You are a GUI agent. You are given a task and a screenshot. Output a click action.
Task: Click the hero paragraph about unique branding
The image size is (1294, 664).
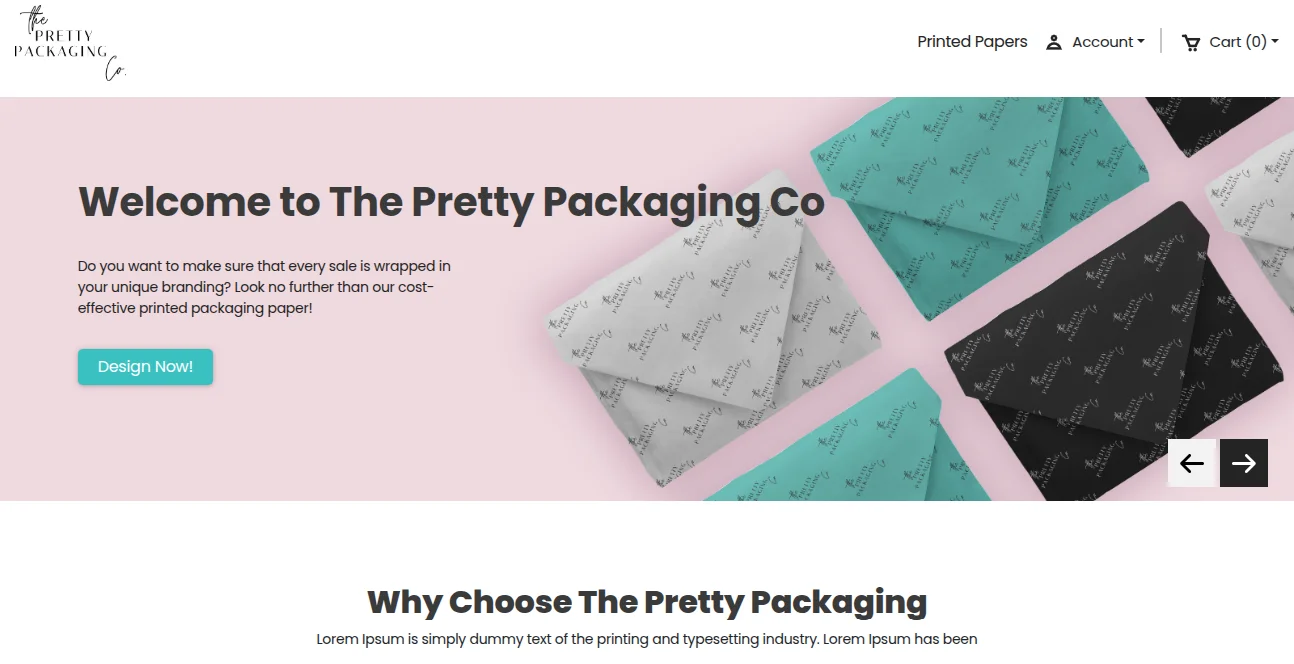(265, 287)
